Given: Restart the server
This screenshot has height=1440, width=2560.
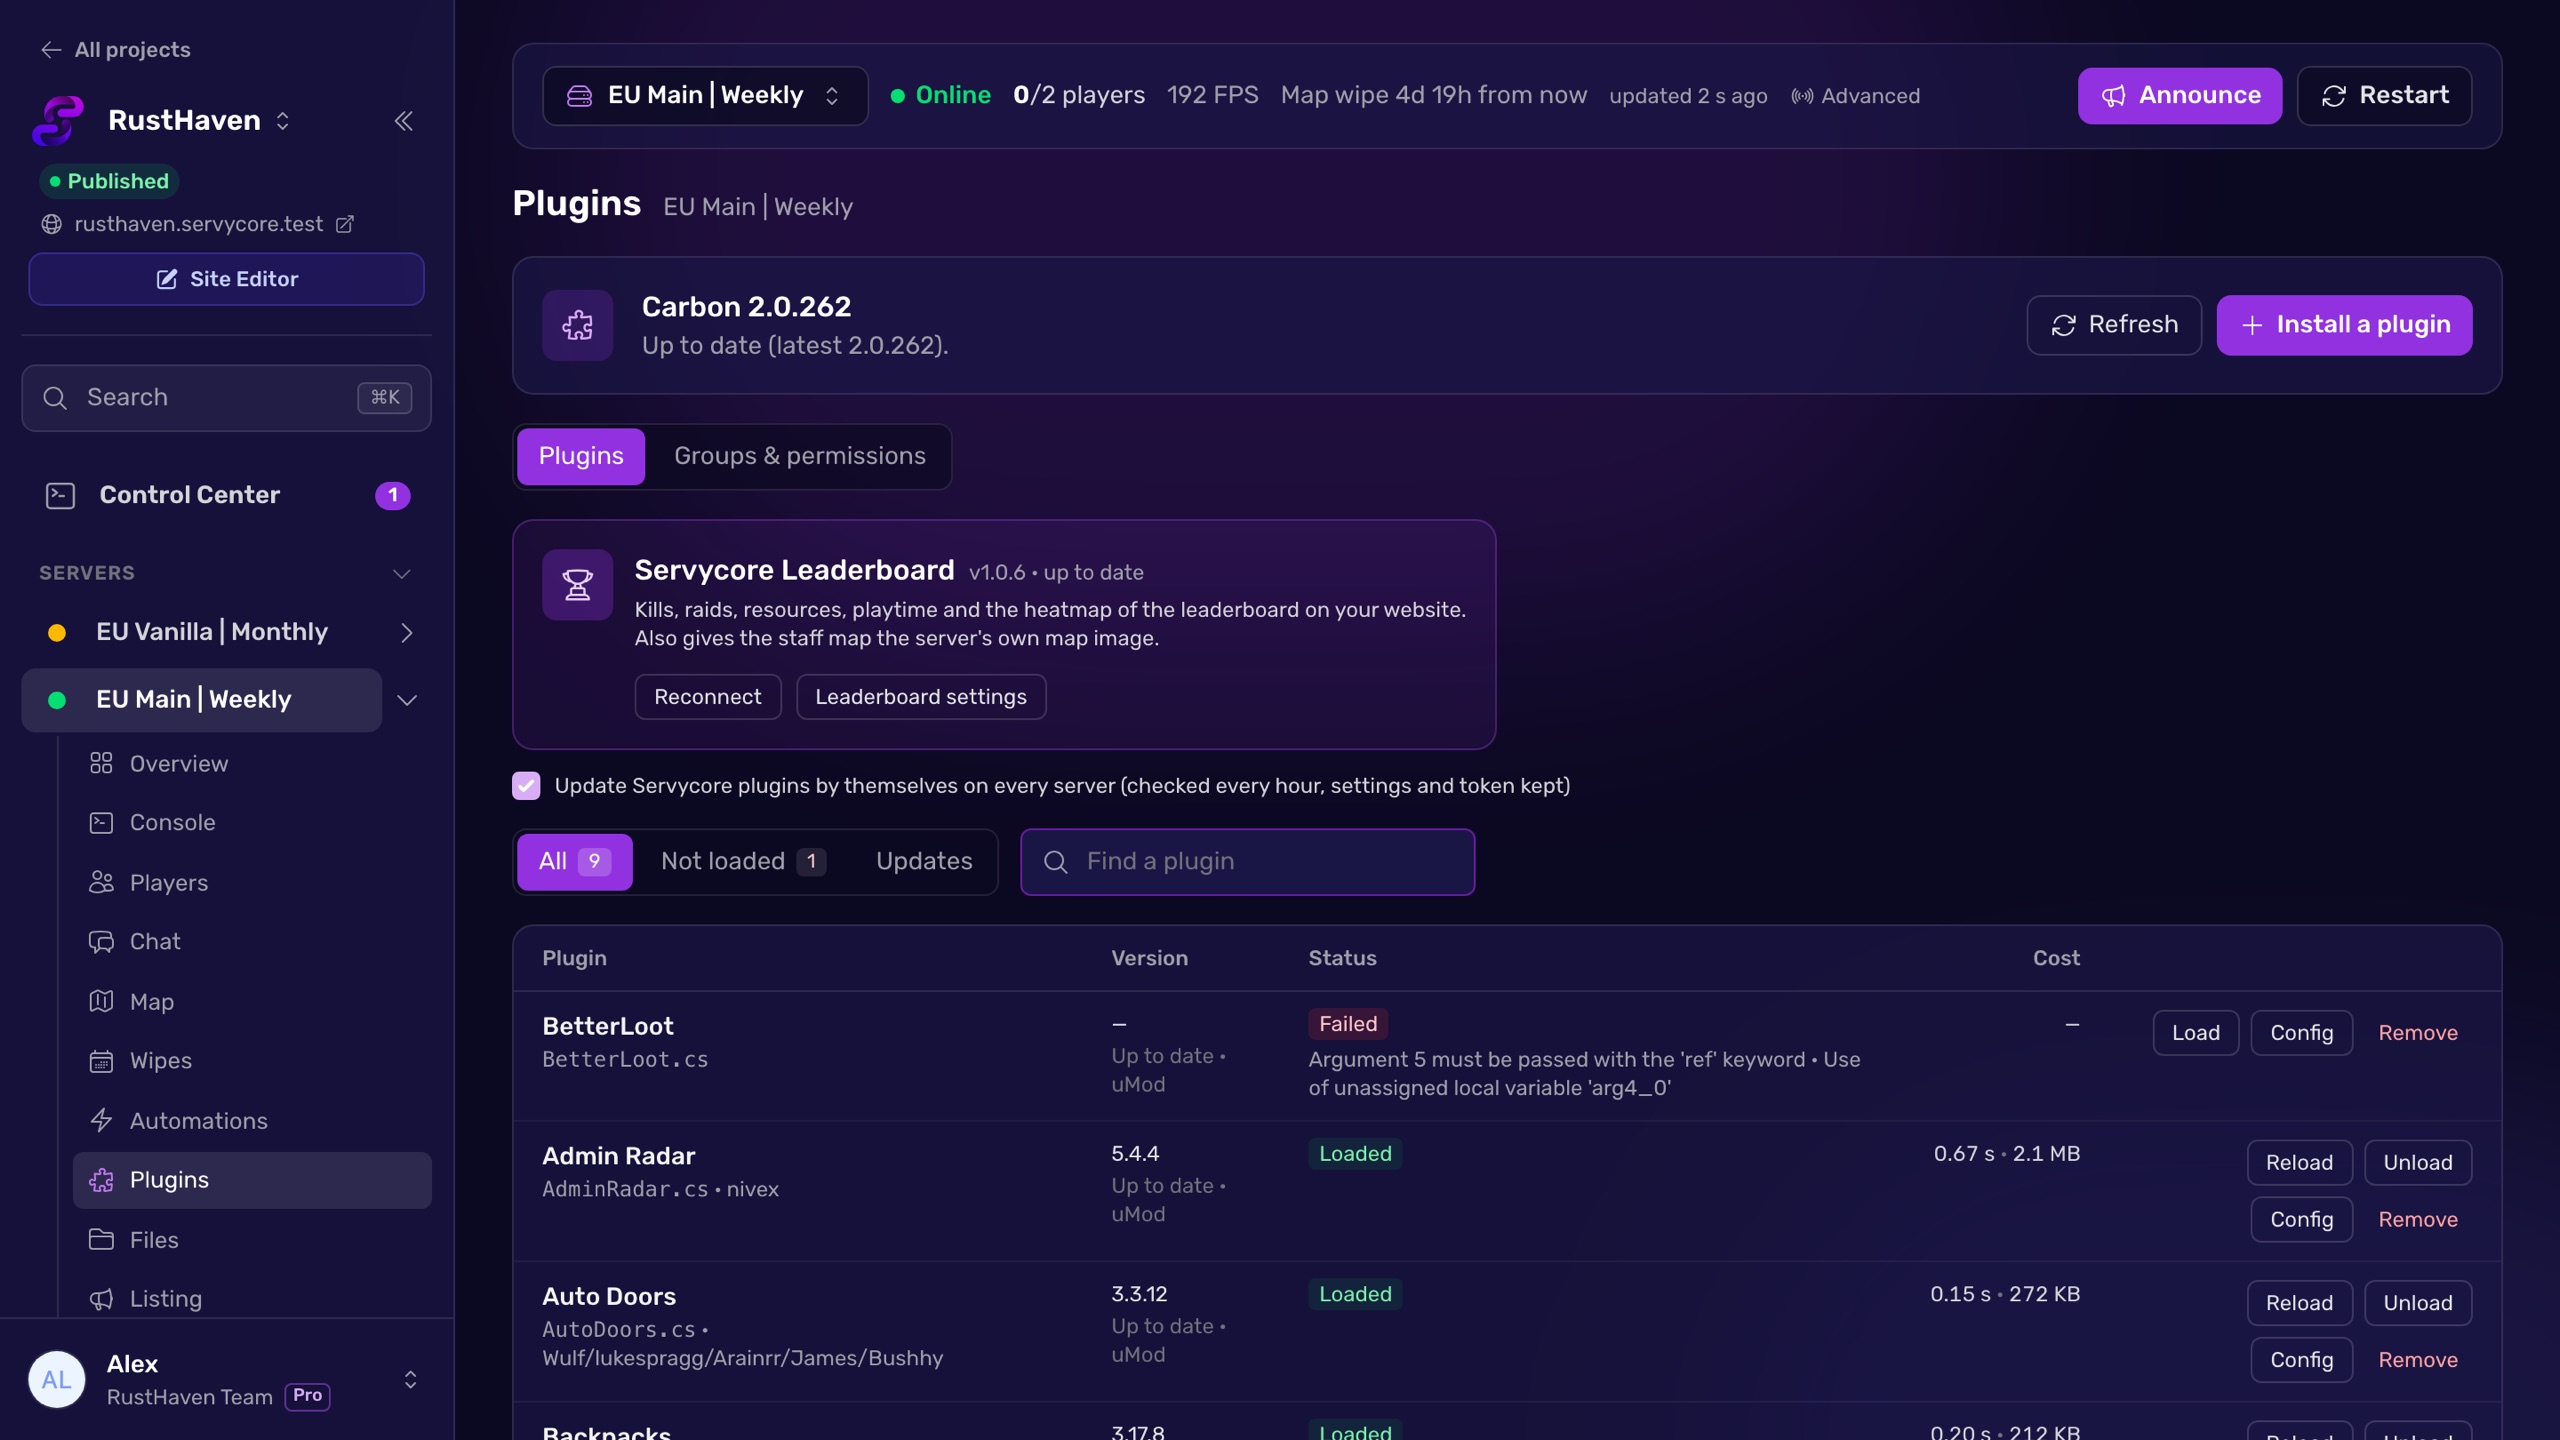Looking at the screenshot, I should (2384, 96).
